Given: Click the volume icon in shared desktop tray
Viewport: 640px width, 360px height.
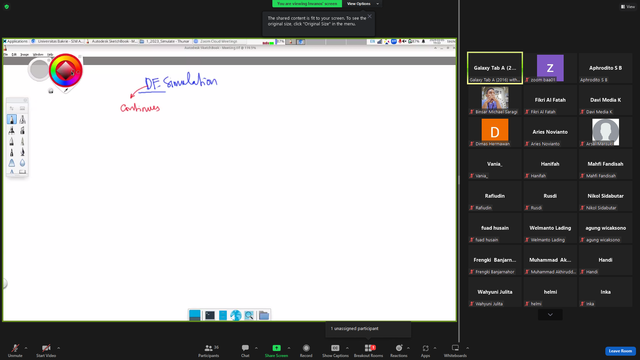Looking at the screenshot, I should pyautogui.click(x=405, y=41).
